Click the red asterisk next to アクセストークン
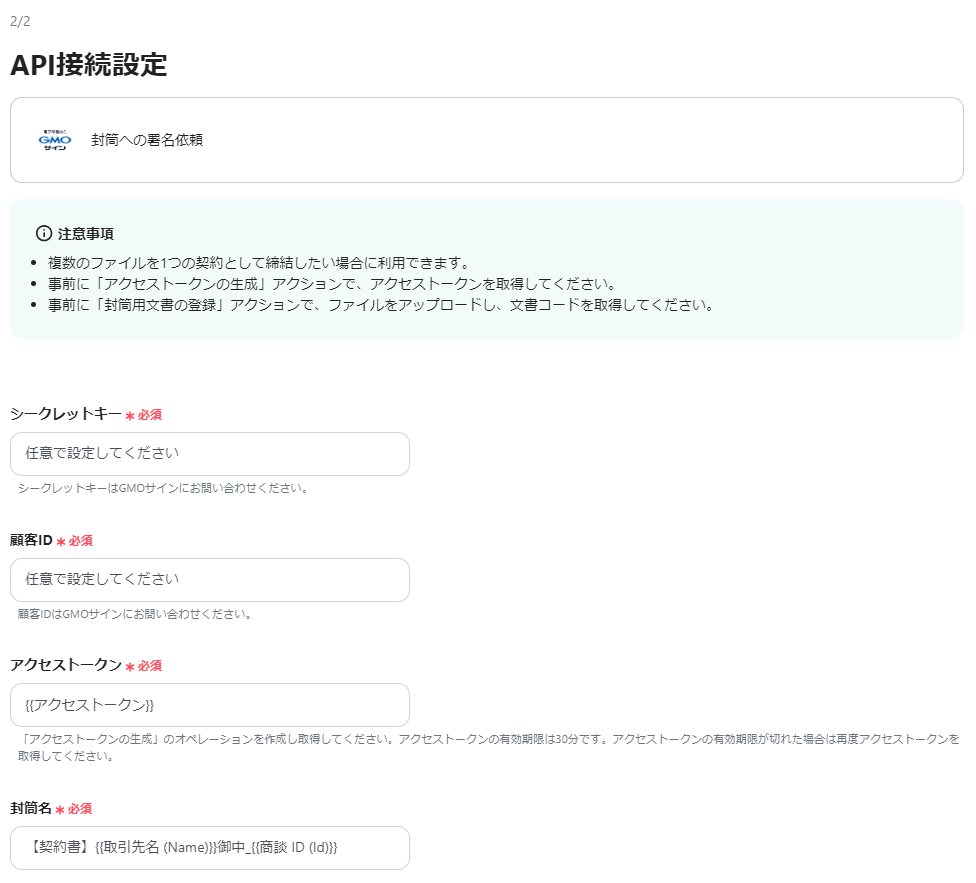 click(x=130, y=666)
